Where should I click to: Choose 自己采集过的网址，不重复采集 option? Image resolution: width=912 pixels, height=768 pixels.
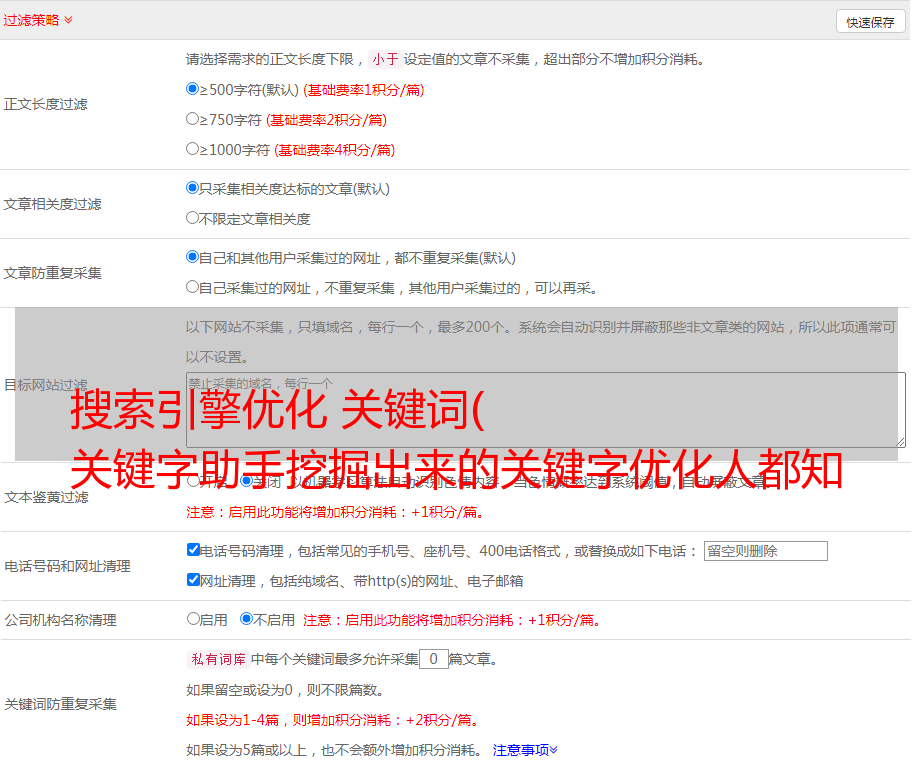193,287
